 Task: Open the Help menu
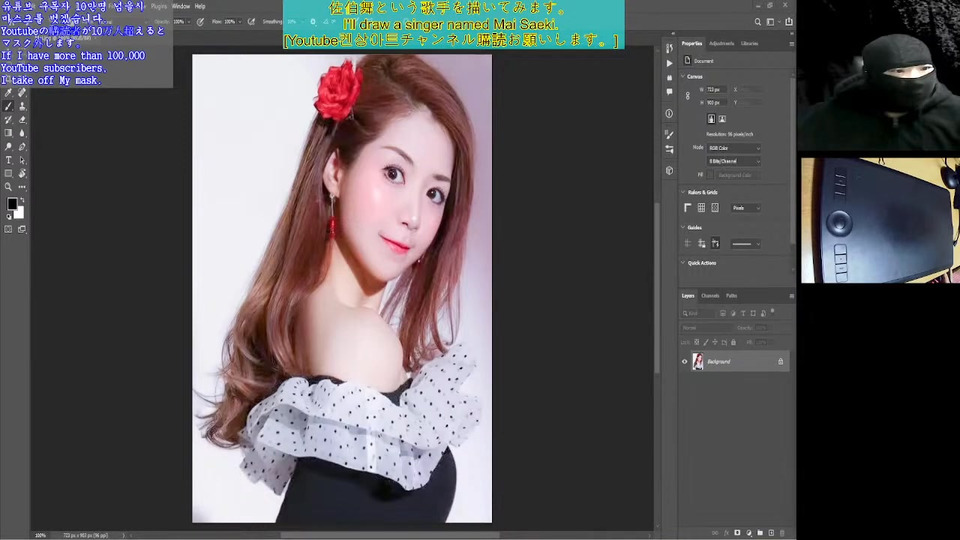pyautogui.click(x=200, y=6)
